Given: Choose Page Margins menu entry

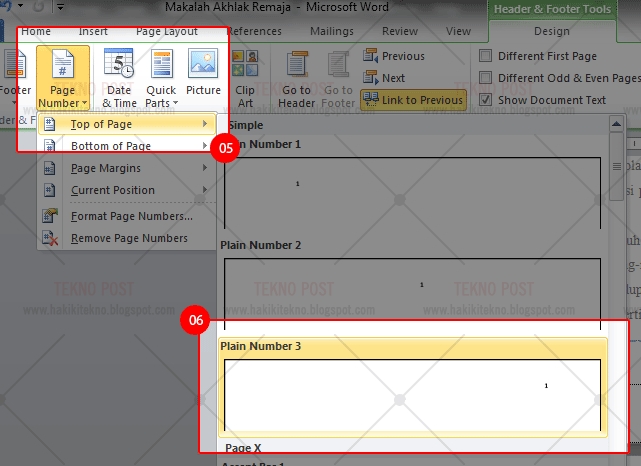Looking at the screenshot, I should point(127,168).
